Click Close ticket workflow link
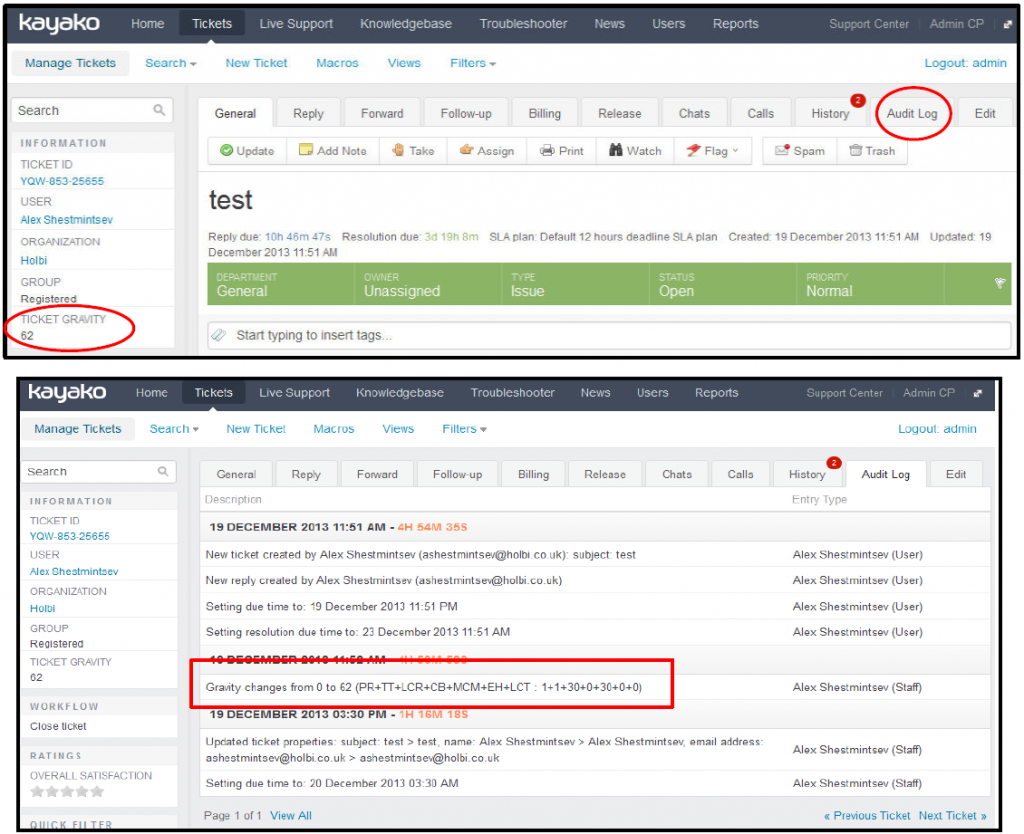The width and height of the screenshot is (1024, 834). 58,726
